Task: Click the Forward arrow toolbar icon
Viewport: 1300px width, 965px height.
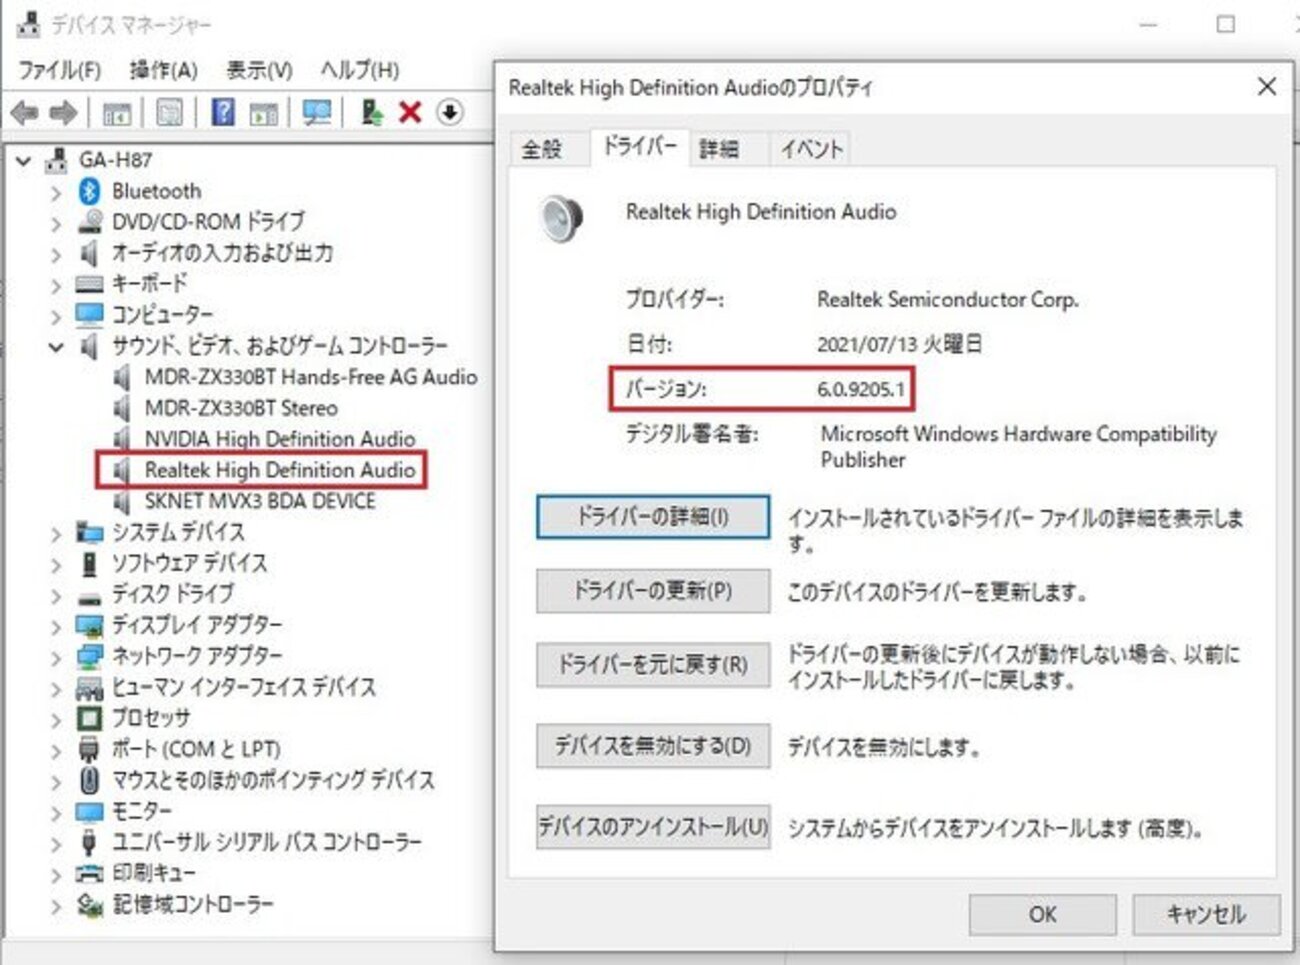Action: coord(63,113)
